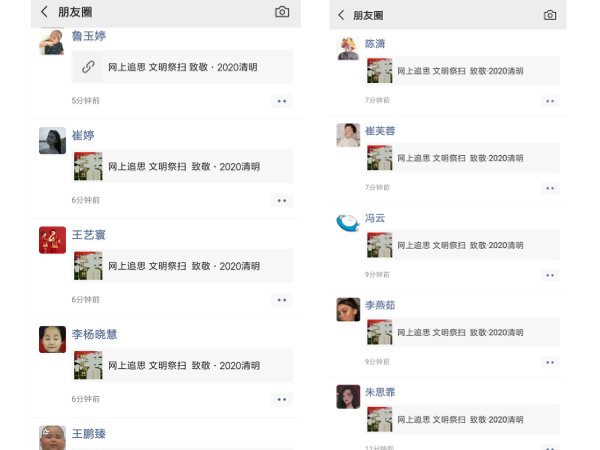This screenshot has width=600, height=450.
Task: Open 崔婷's profile avatar
Action: 52,141
